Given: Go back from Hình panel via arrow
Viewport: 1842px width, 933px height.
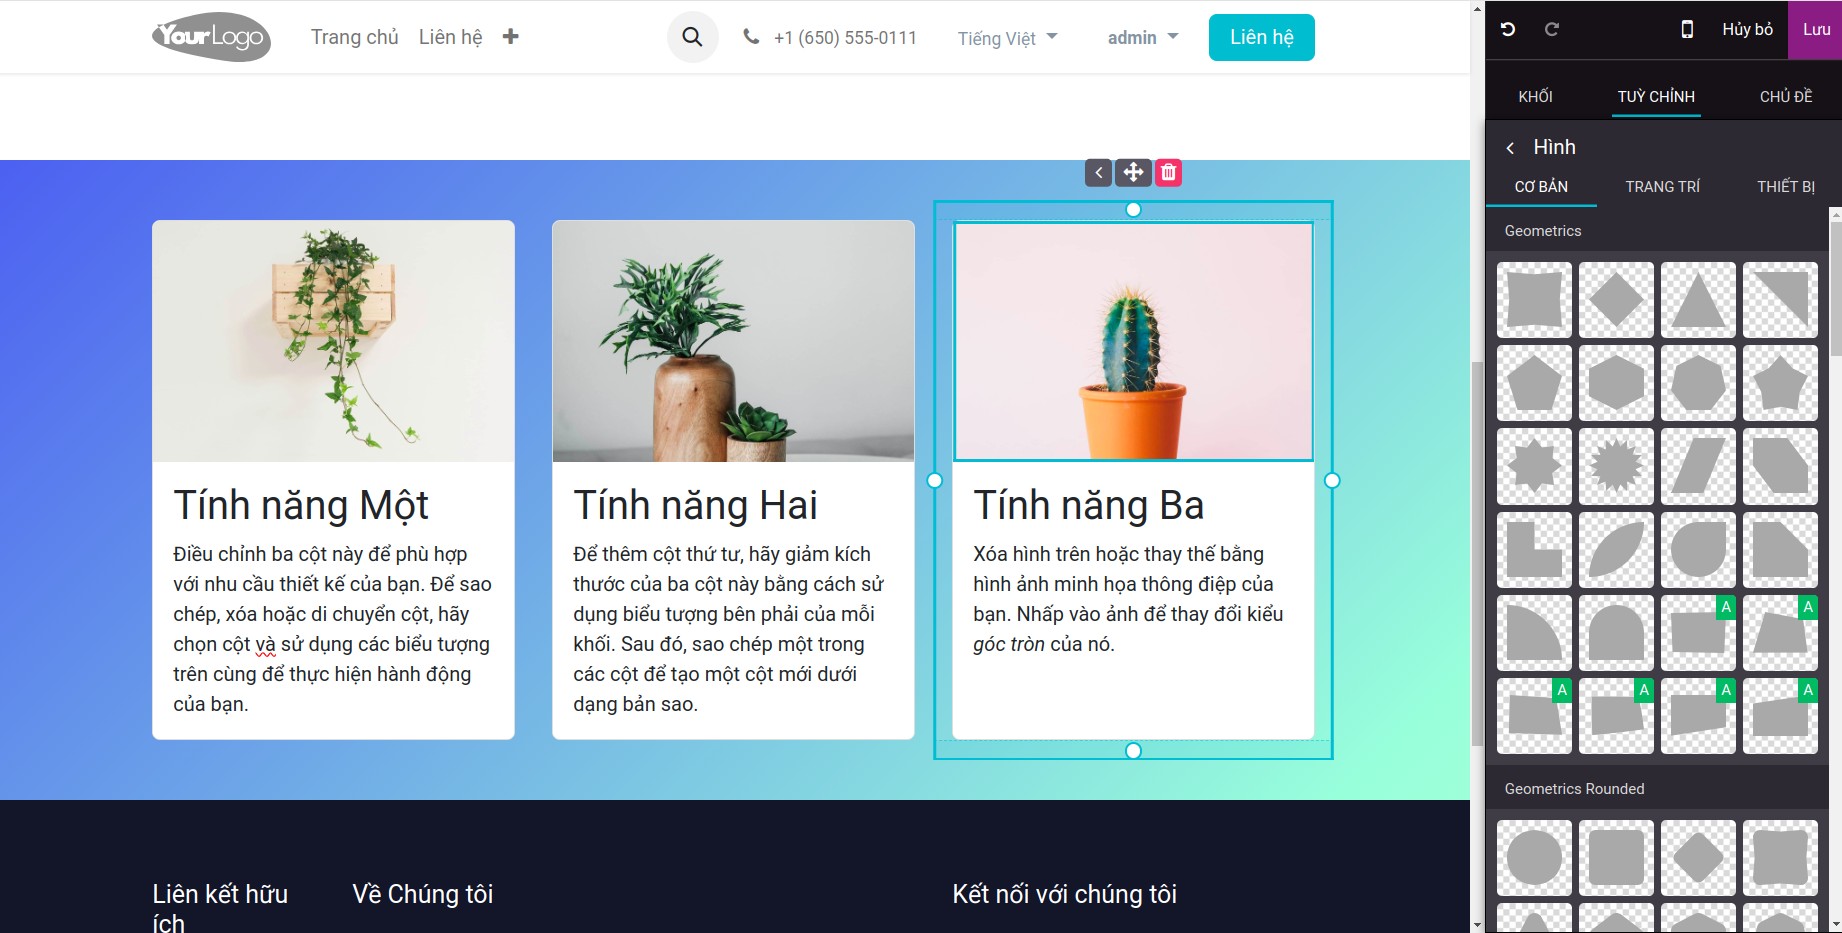Looking at the screenshot, I should [x=1510, y=148].
